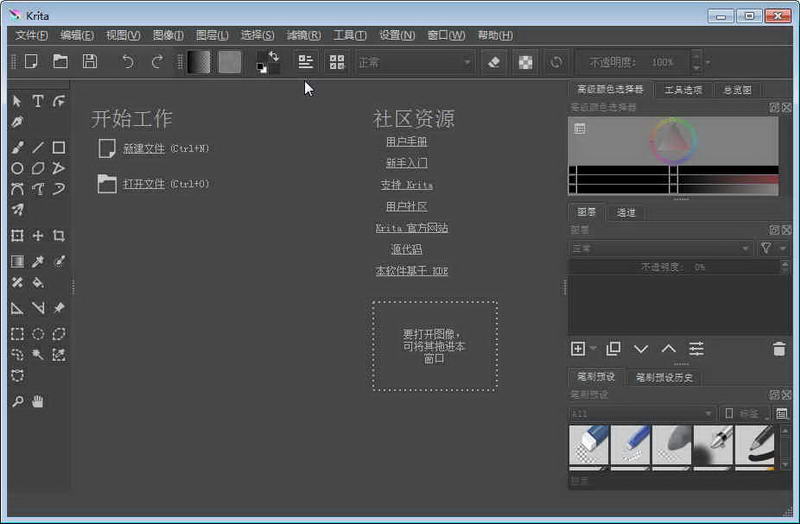The height and width of the screenshot is (524, 800).
Task: Select the Multibrush tool
Action: pos(17,210)
